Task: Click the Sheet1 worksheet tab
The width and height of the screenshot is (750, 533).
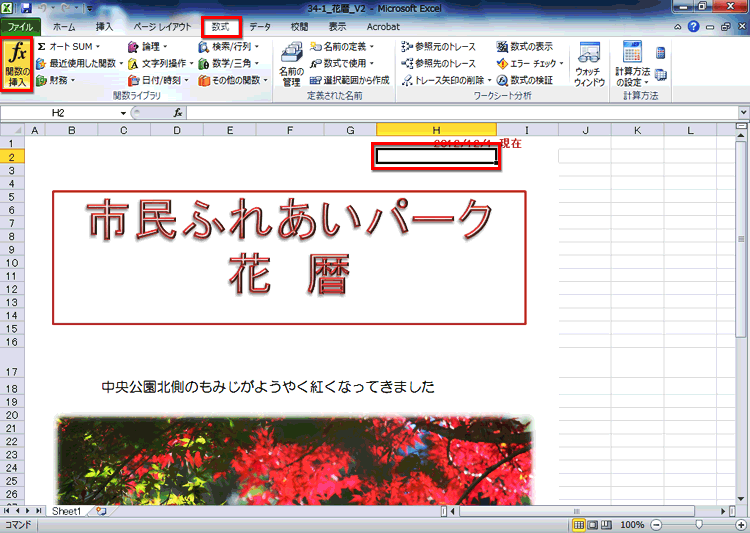Action: pyautogui.click(x=66, y=511)
